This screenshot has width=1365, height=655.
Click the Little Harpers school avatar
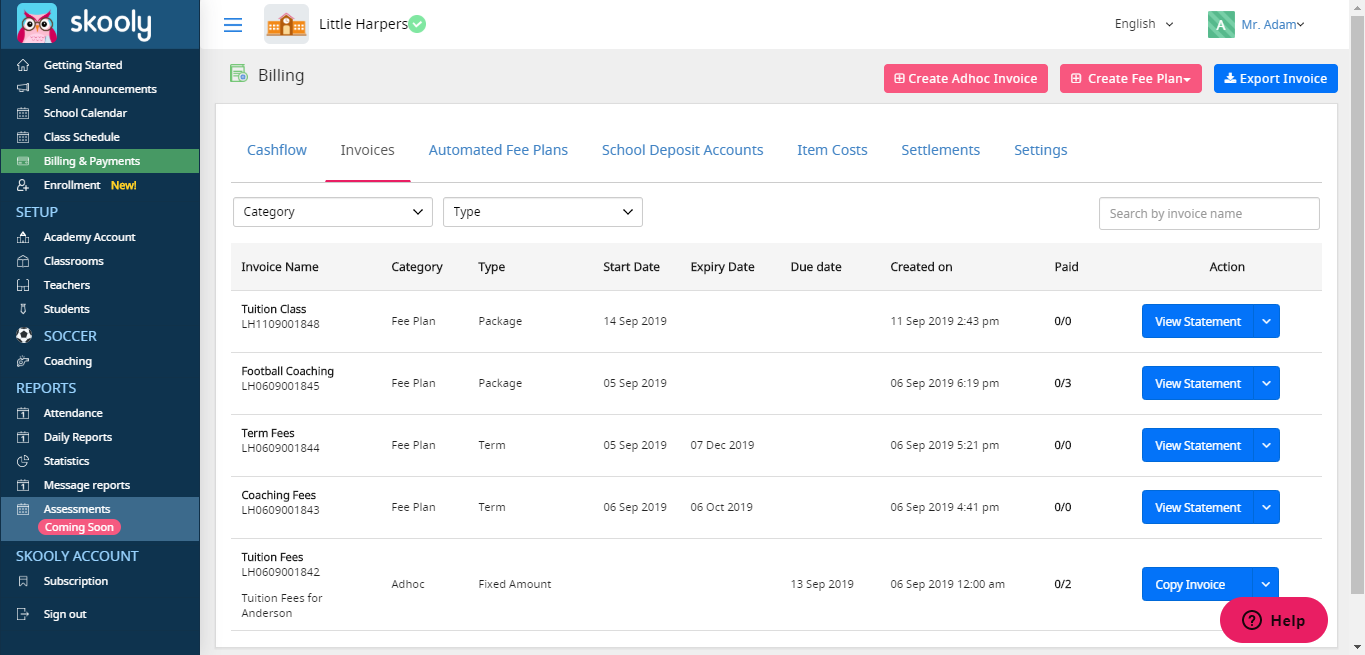click(x=286, y=24)
